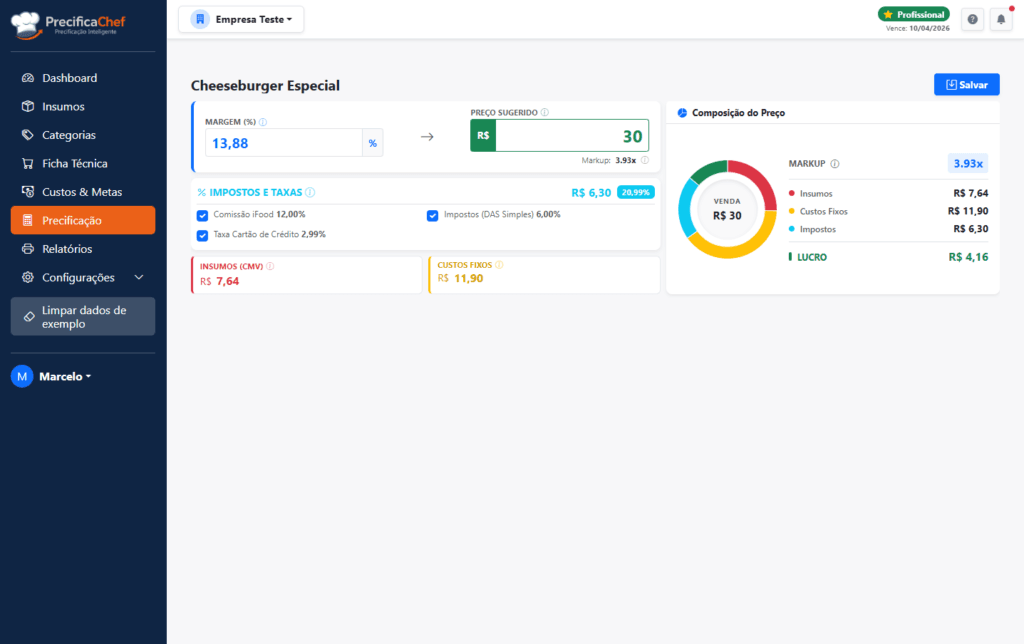This screenshot has width=1024, height=644.
Task: Click the Relatórios printer icon
Action: click(x=27, y=249)
